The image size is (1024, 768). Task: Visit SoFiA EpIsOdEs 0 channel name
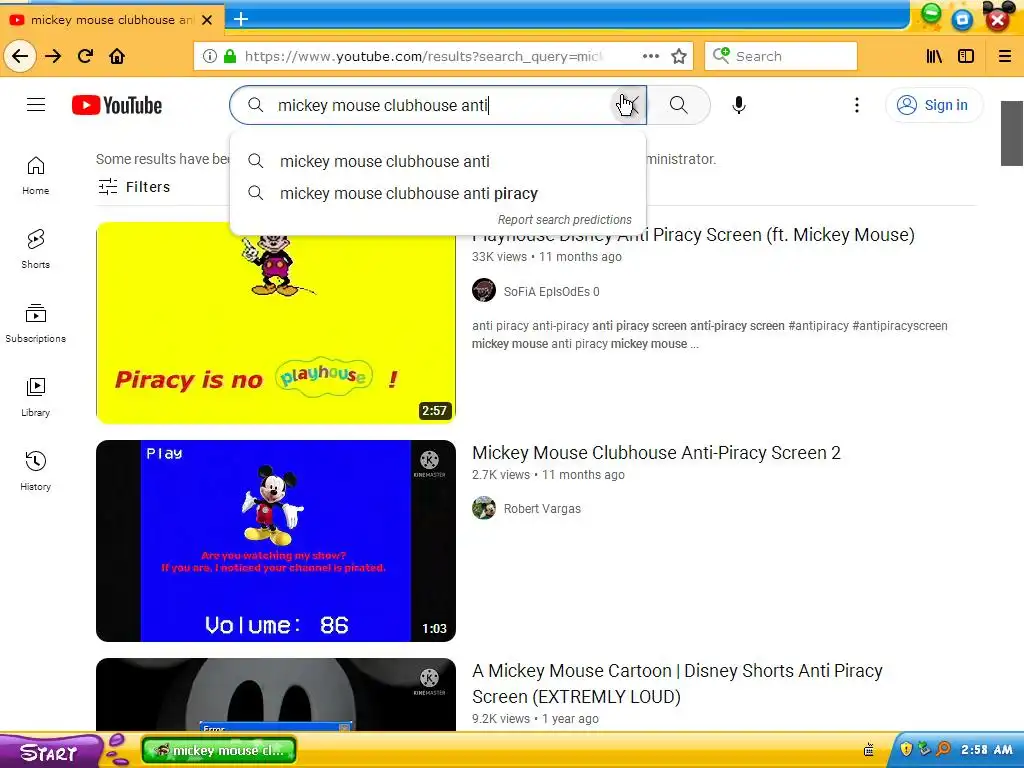(551, 291)
